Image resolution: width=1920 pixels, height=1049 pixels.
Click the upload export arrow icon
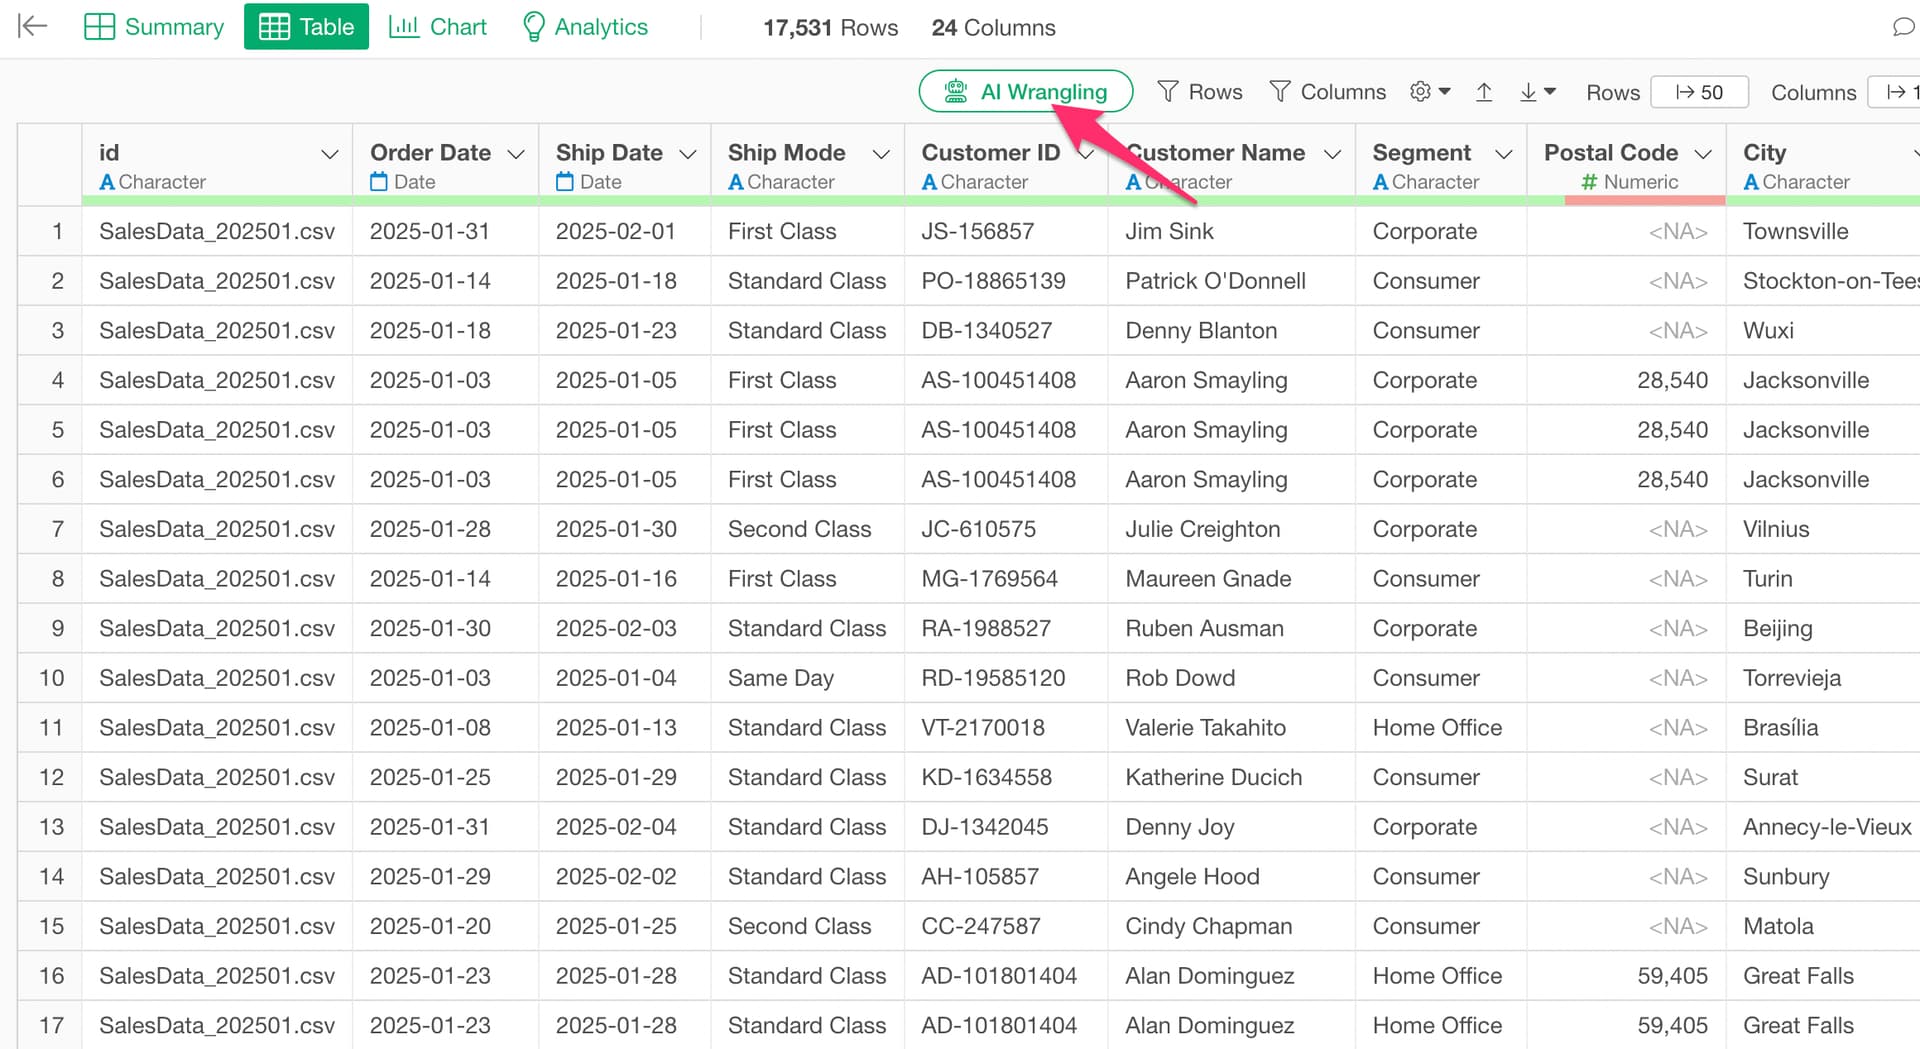[x=1484, y=92]
